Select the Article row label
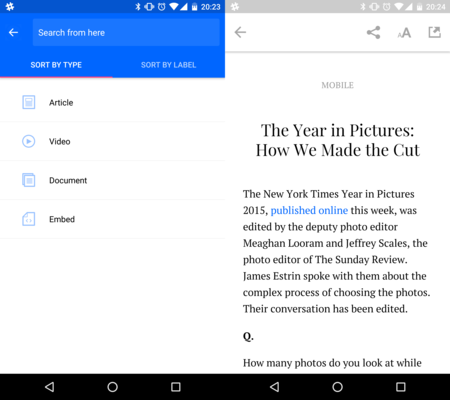This screenshot has height=400, width=450. click(61, 103)
